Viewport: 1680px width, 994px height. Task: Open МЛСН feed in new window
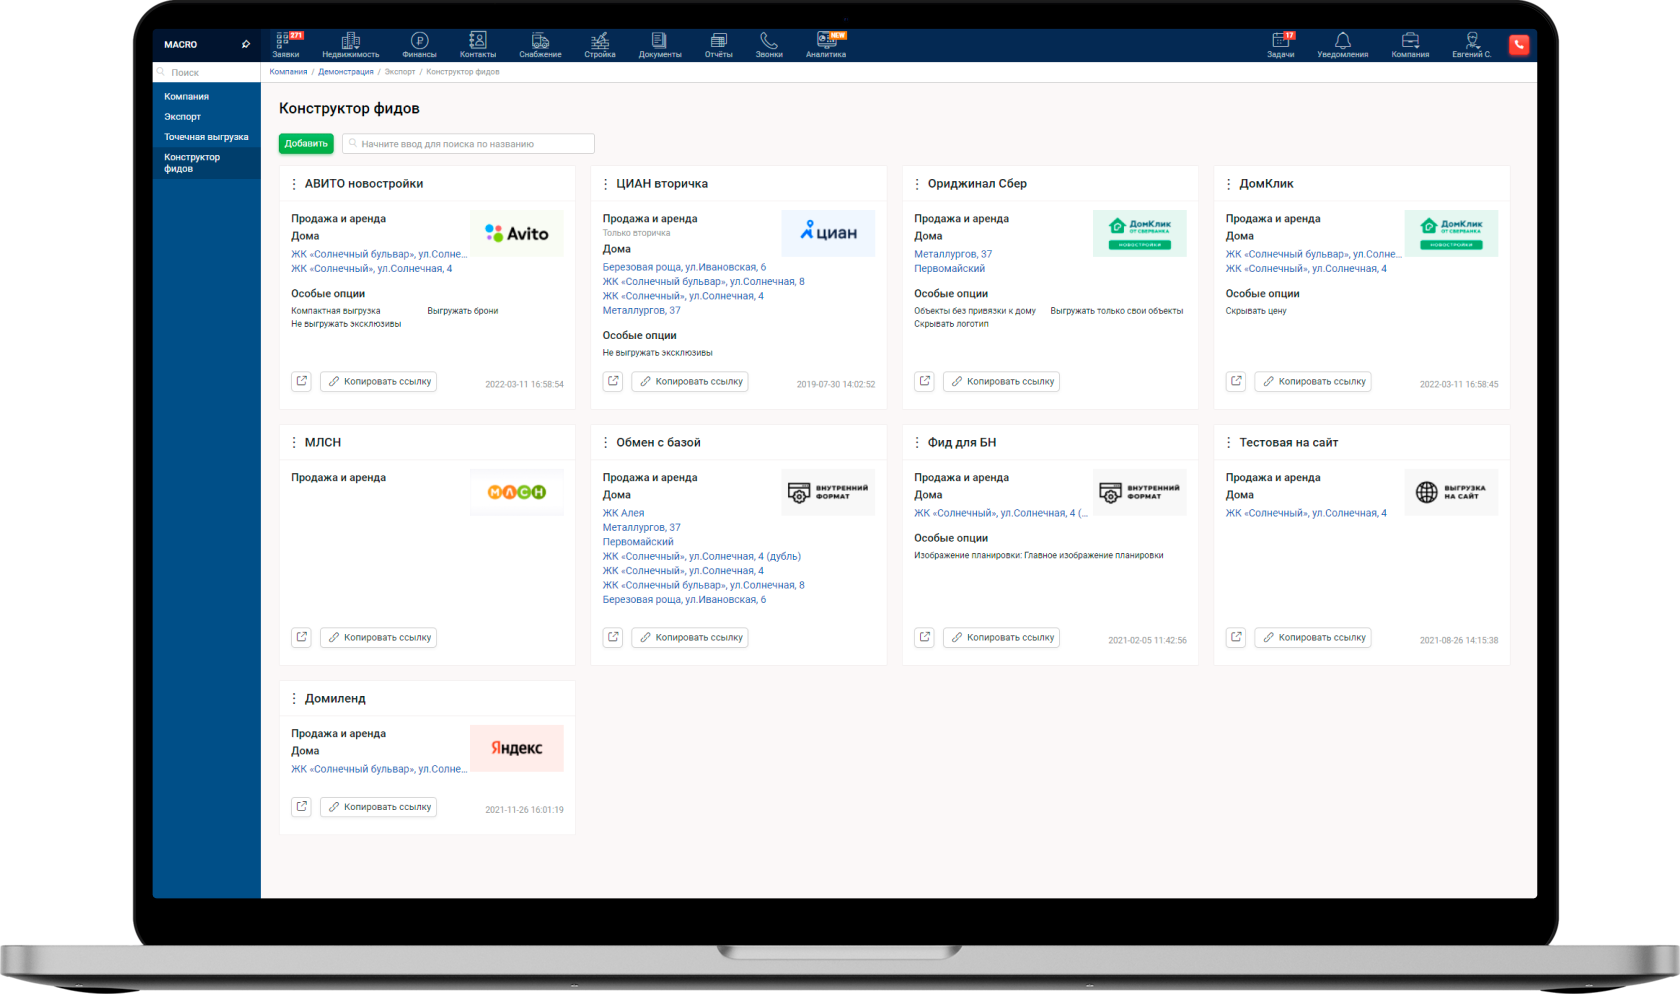(x=301, y=637)
